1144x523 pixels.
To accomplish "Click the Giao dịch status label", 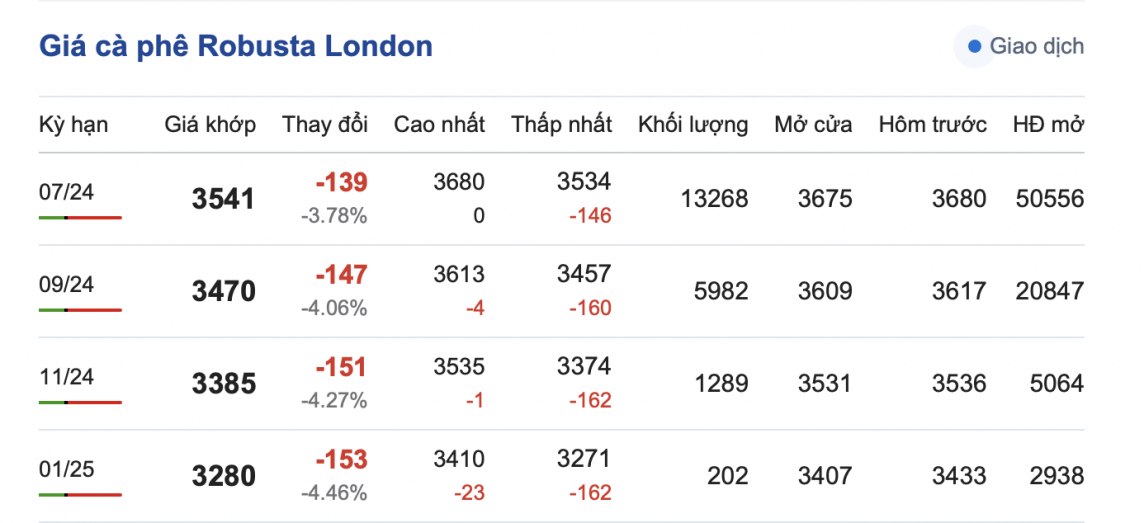I will [1036, 46].
